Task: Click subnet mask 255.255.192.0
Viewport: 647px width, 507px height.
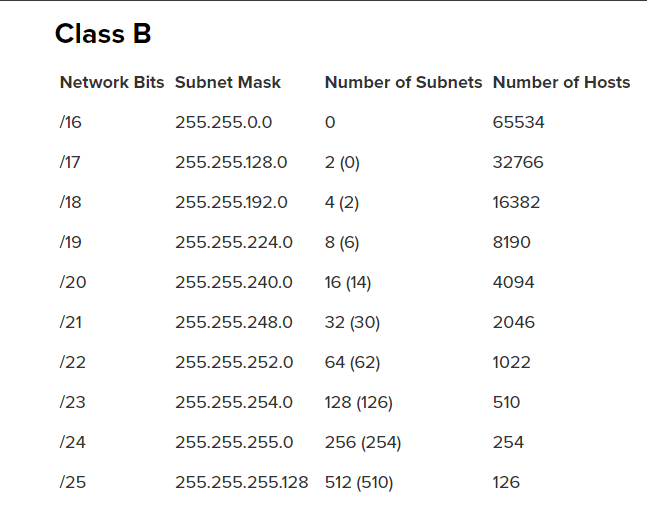Action: point(231,203)
